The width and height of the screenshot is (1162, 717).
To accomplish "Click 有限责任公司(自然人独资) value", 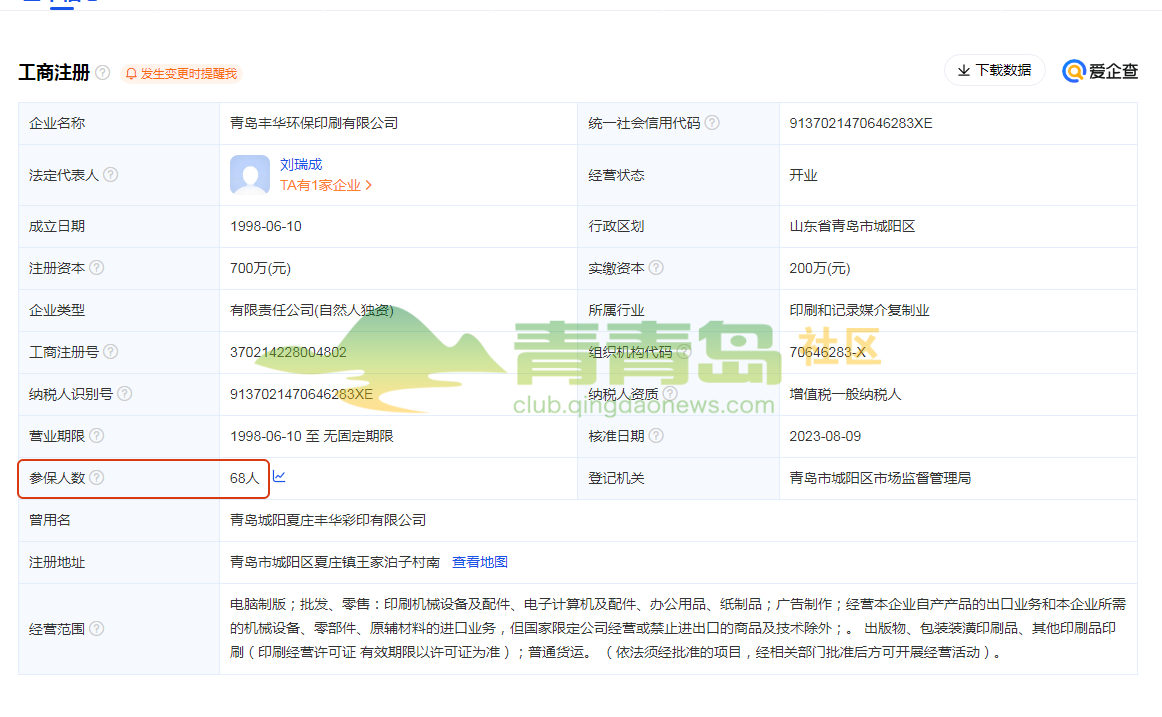I will point(311,310).
